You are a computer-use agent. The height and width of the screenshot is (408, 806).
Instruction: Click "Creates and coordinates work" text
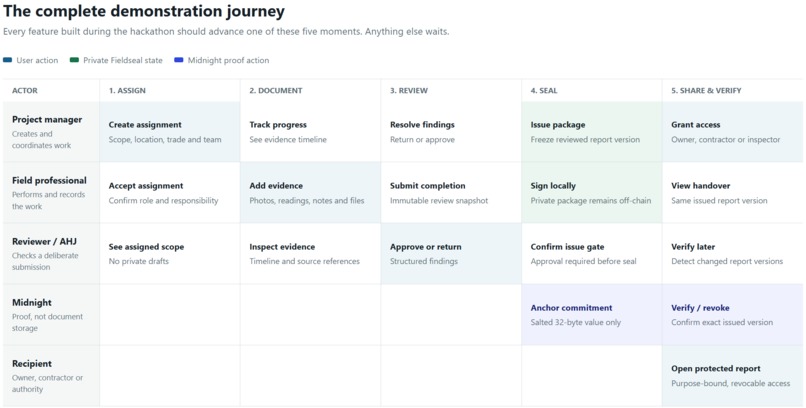pyautogui.click(x=42, y=139)
